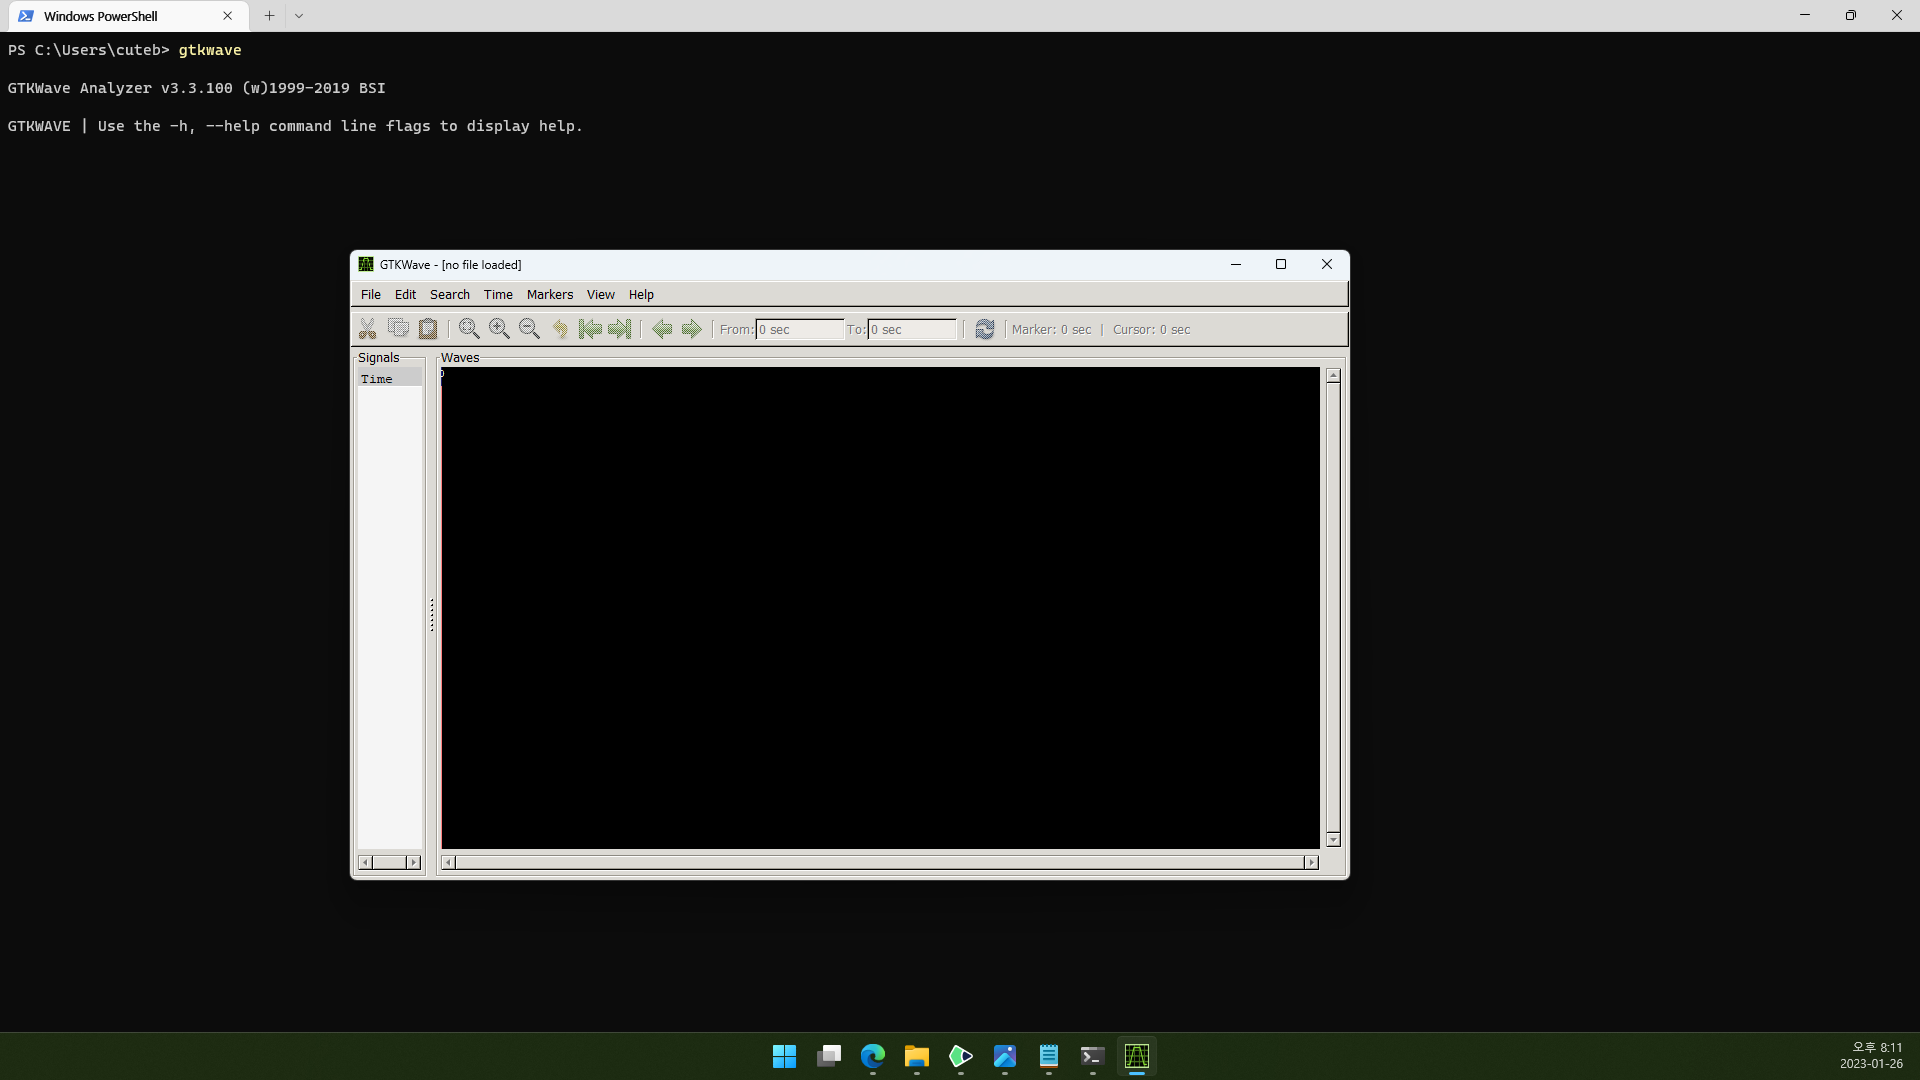Open the Edit menu in GTKWave
The image size is (1920, 1080).
pos(405,294)
